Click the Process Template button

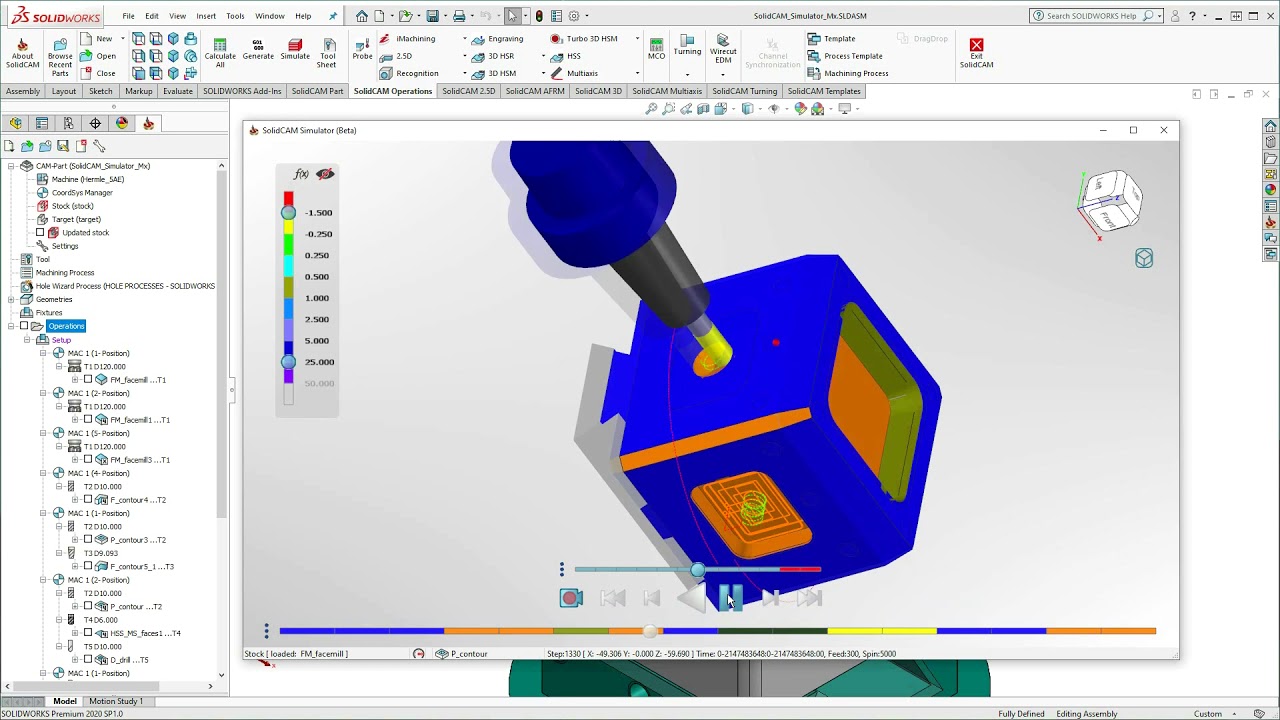pos(845,56)
